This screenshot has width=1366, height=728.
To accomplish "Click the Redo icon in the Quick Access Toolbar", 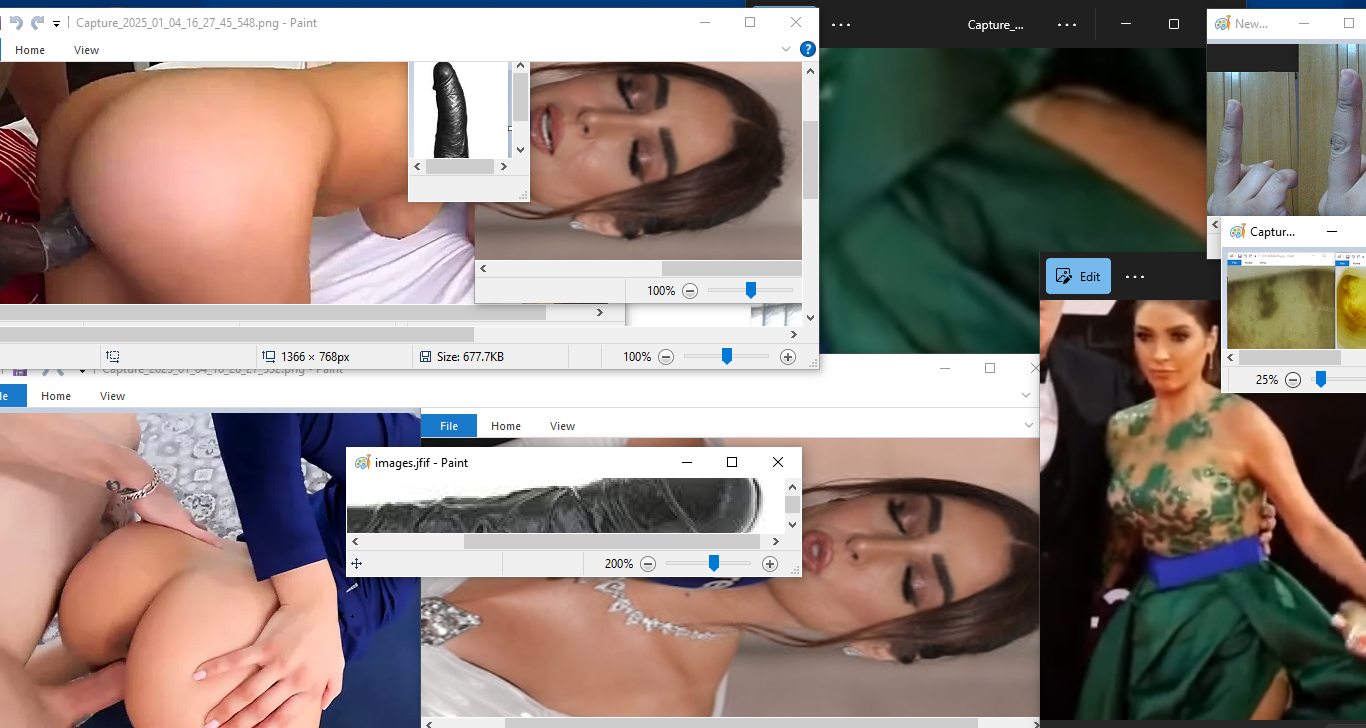I will 38,22.
